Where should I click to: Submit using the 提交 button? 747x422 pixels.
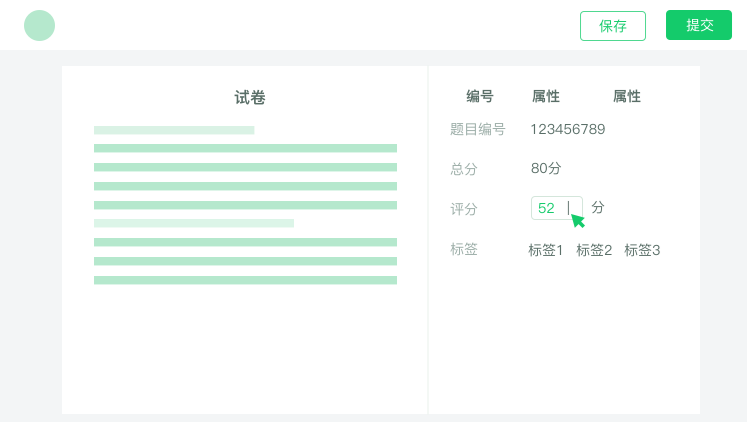click(x=698, y=25)
